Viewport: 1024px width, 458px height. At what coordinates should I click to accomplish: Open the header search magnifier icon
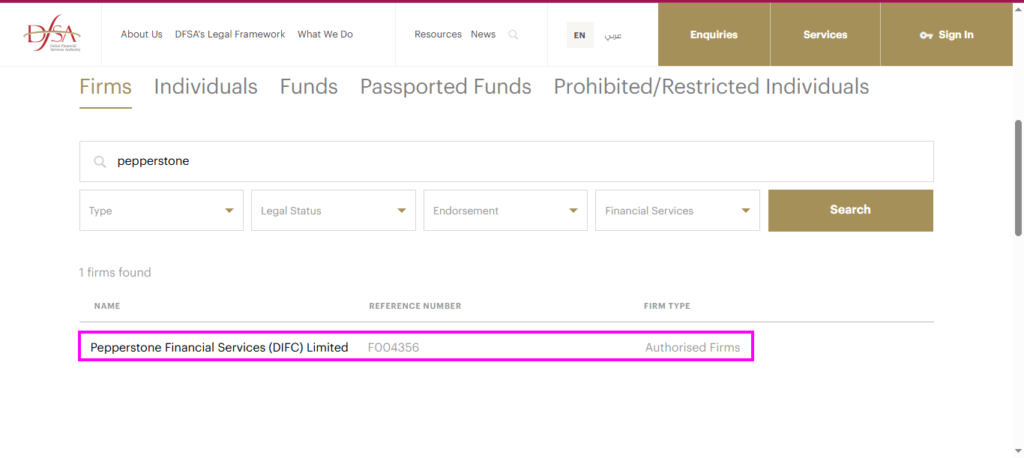[513, 35]
